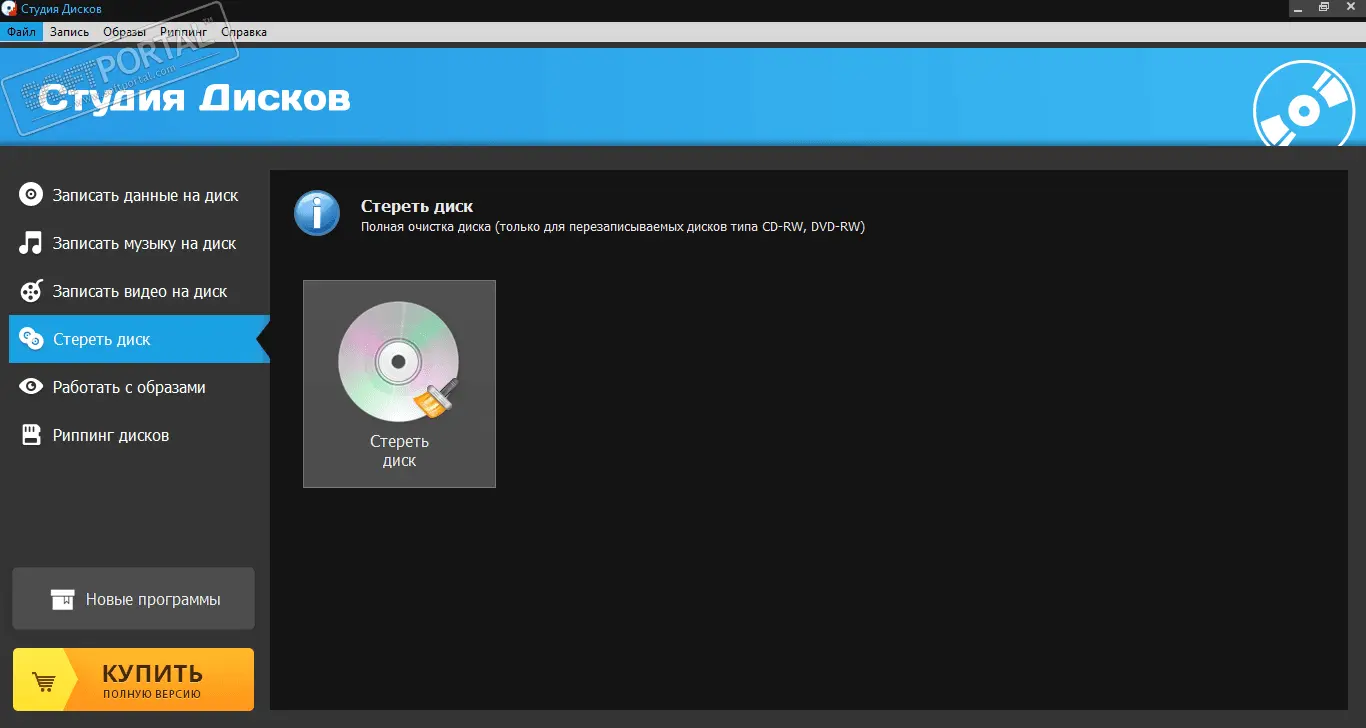Click the app icon in the title bar

9,9
